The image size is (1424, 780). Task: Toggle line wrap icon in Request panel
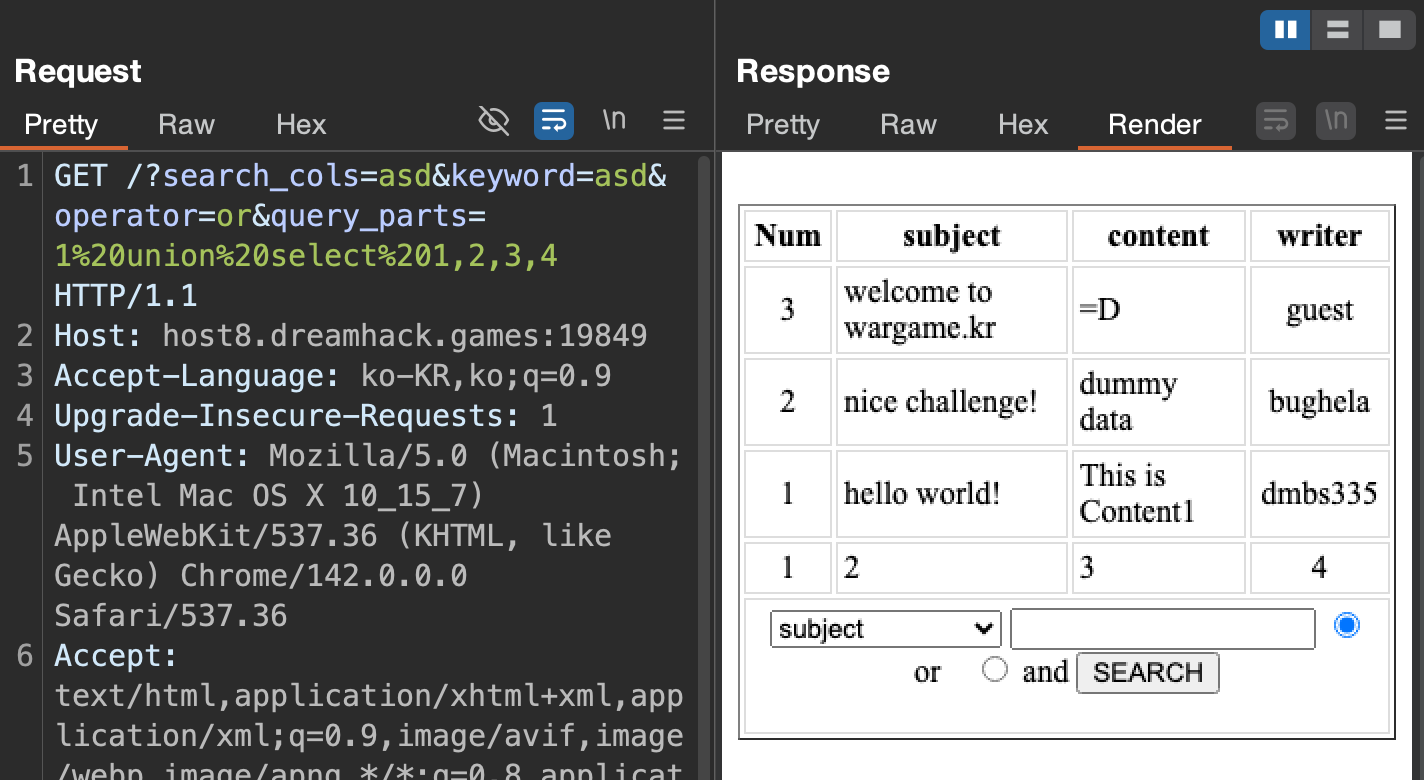[553, 121]
